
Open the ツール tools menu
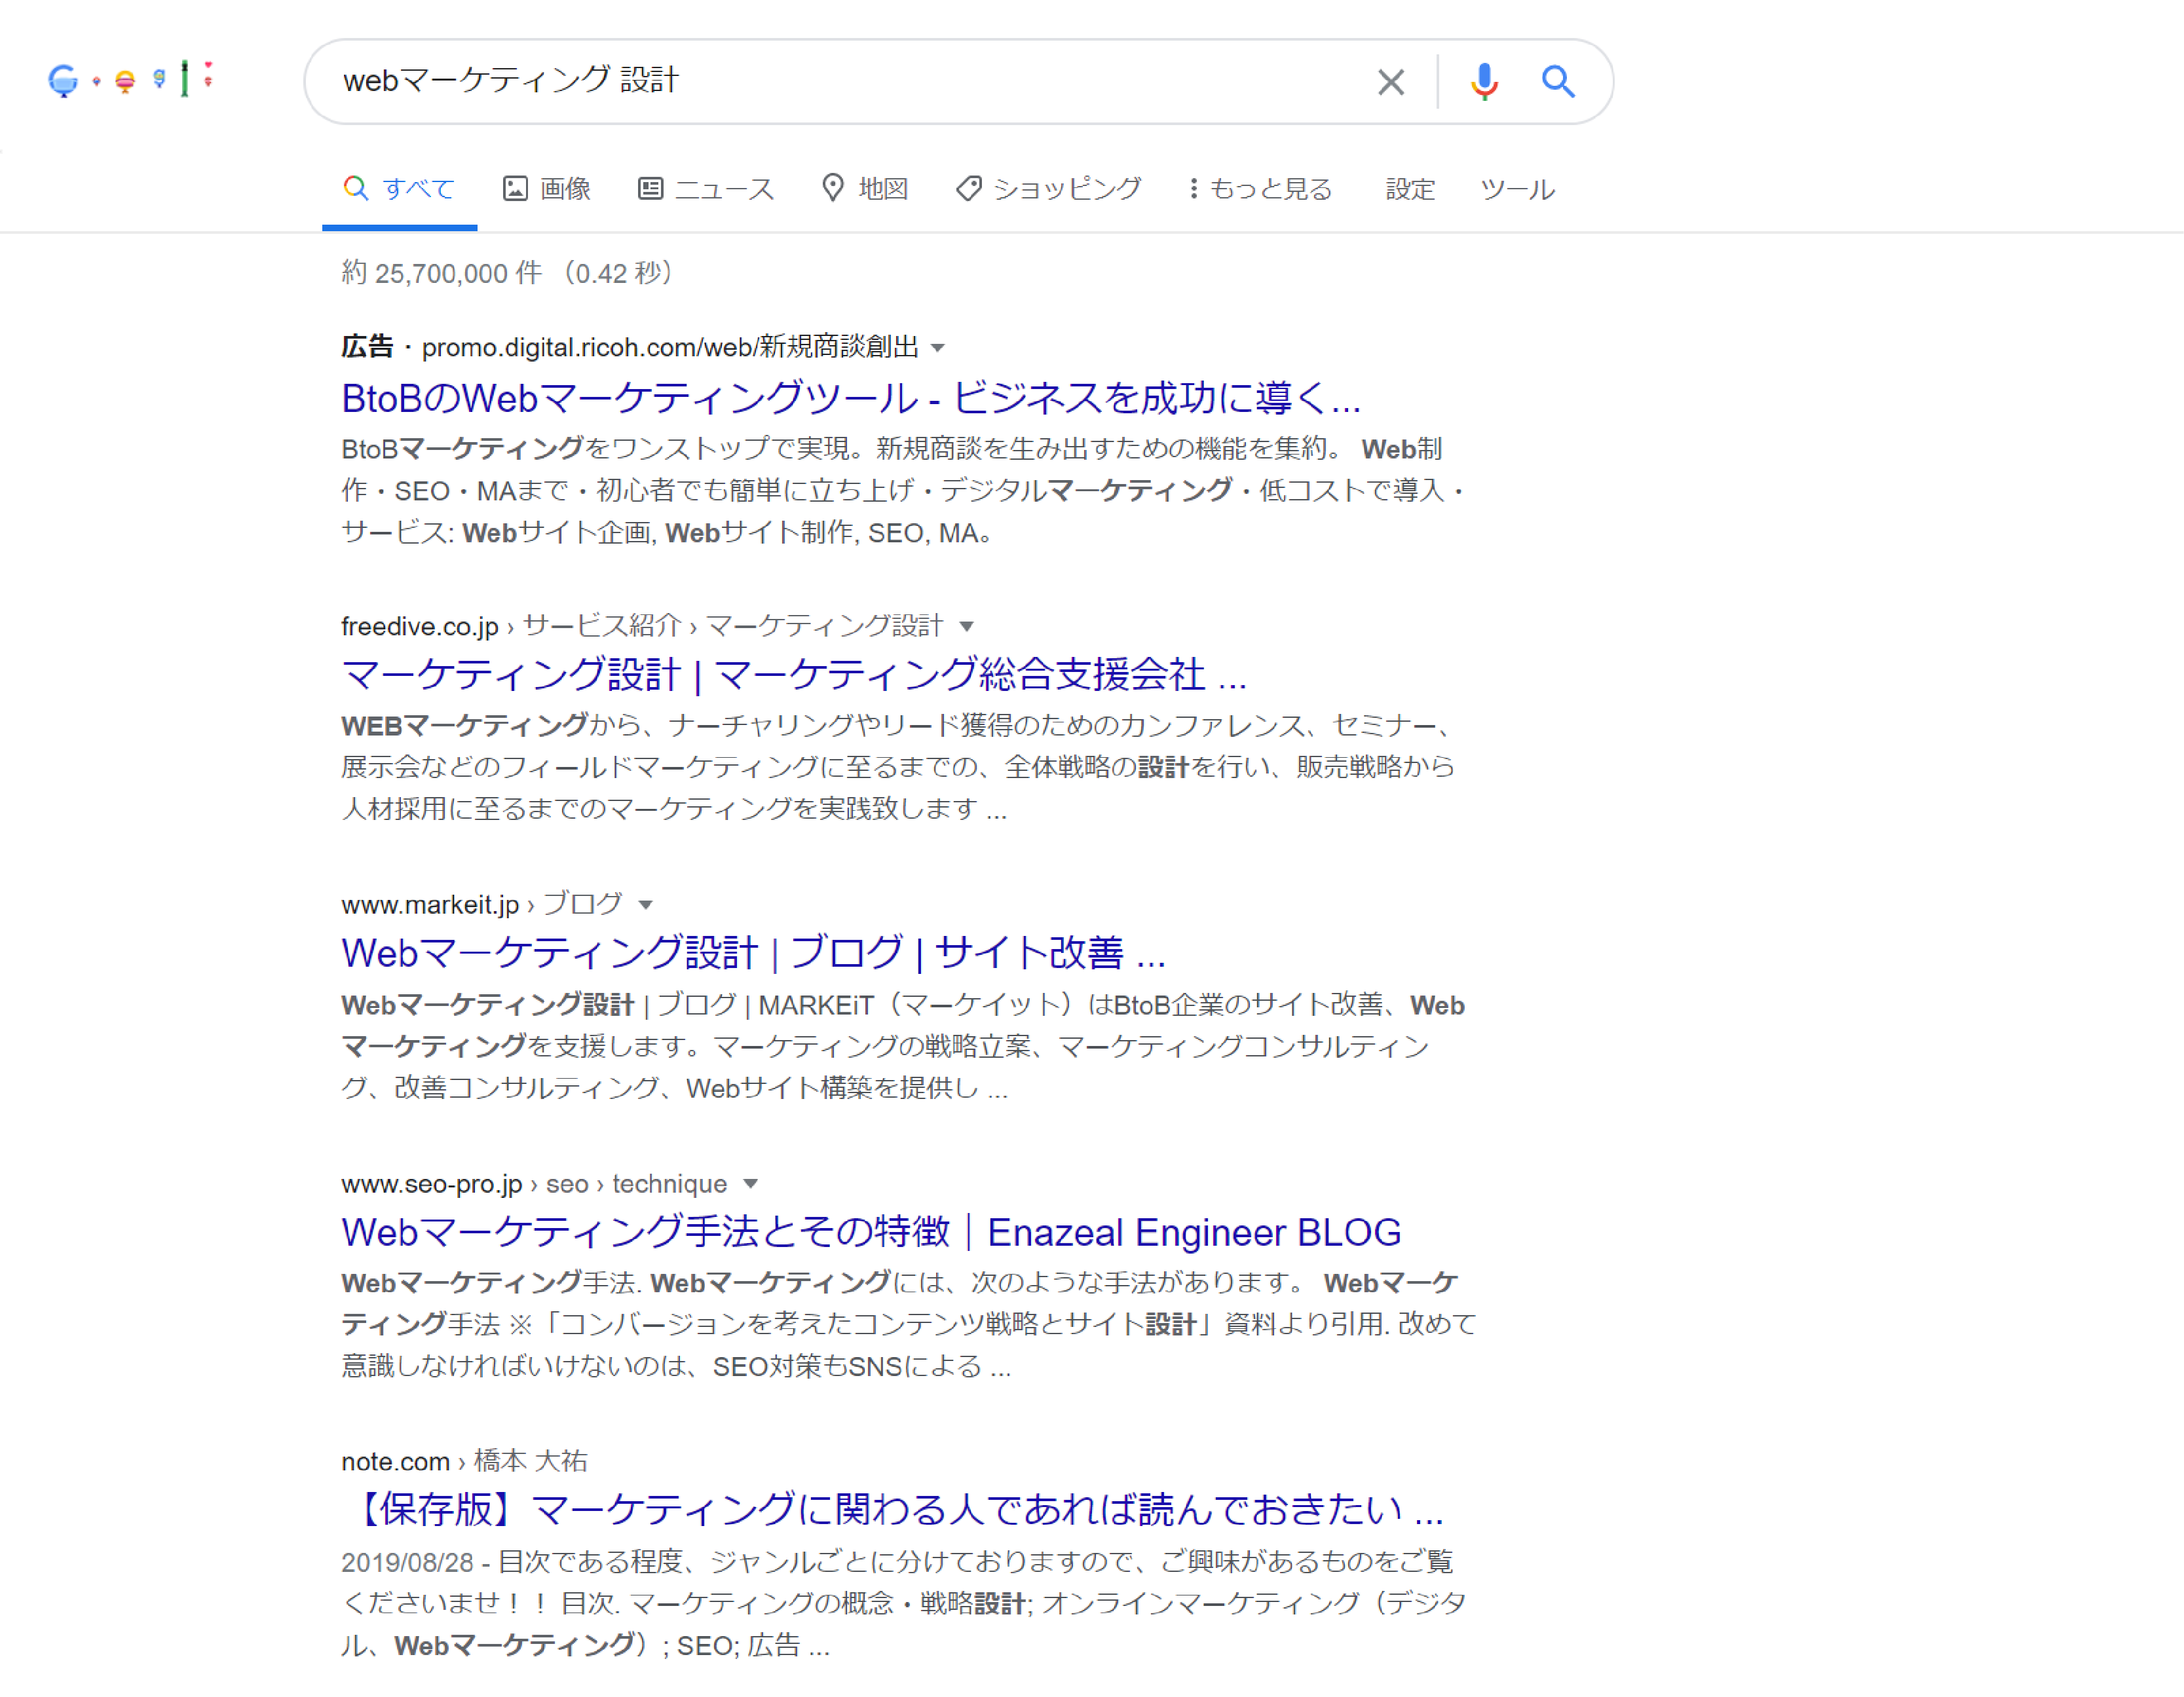tap(1516, 189)
